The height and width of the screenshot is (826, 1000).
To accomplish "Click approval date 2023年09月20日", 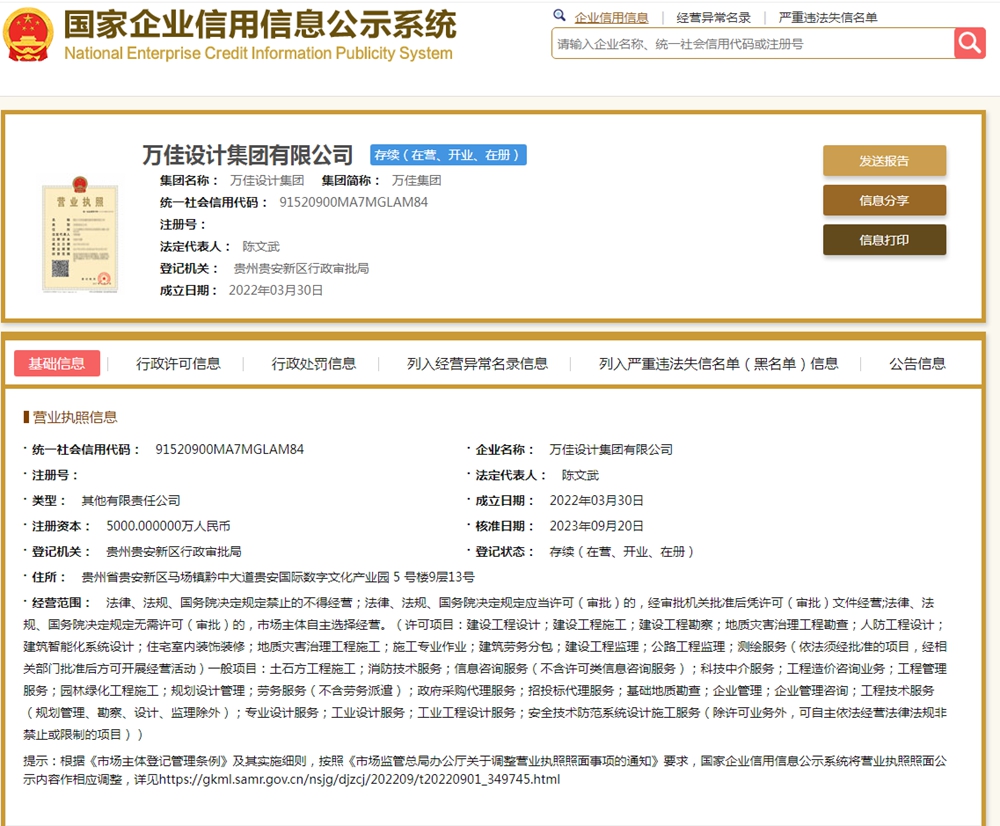I will click(x=596, y=526).
